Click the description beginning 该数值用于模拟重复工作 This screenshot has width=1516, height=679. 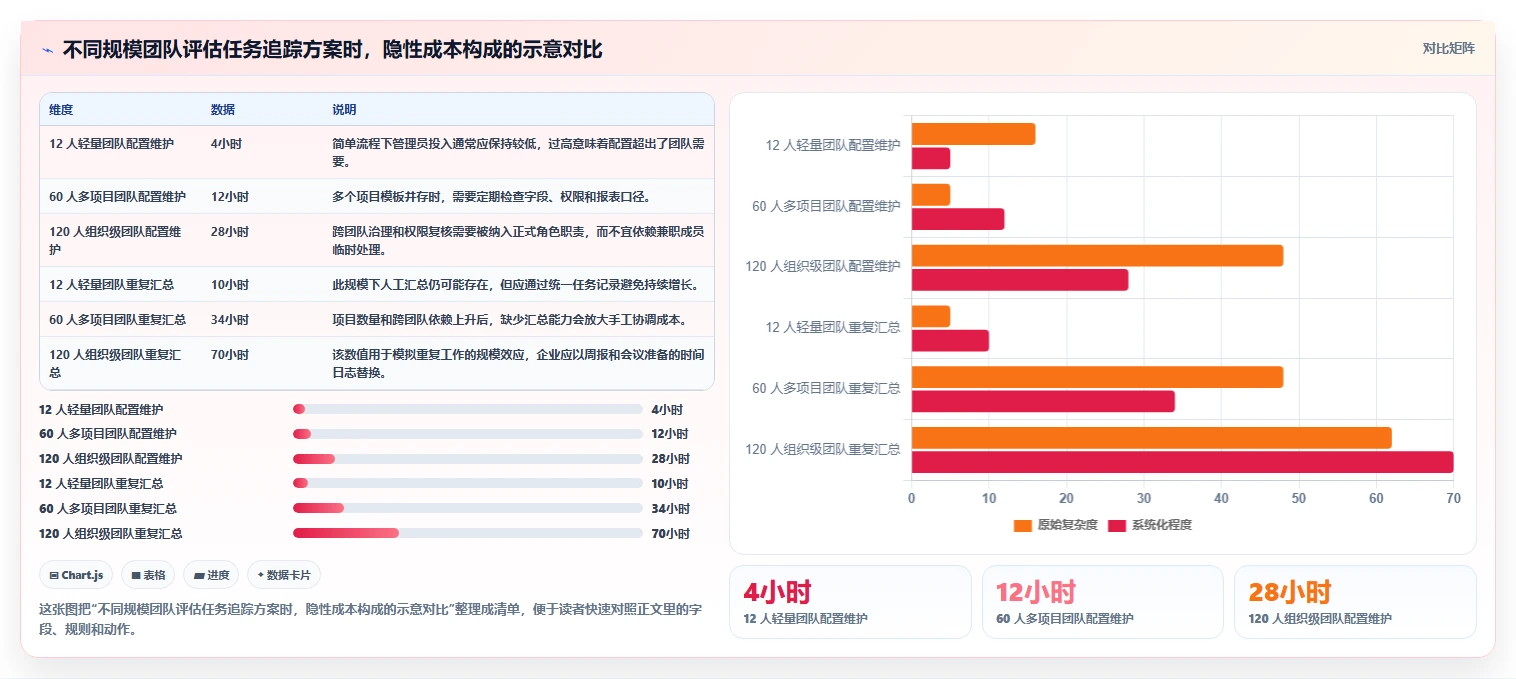(518, 363)
